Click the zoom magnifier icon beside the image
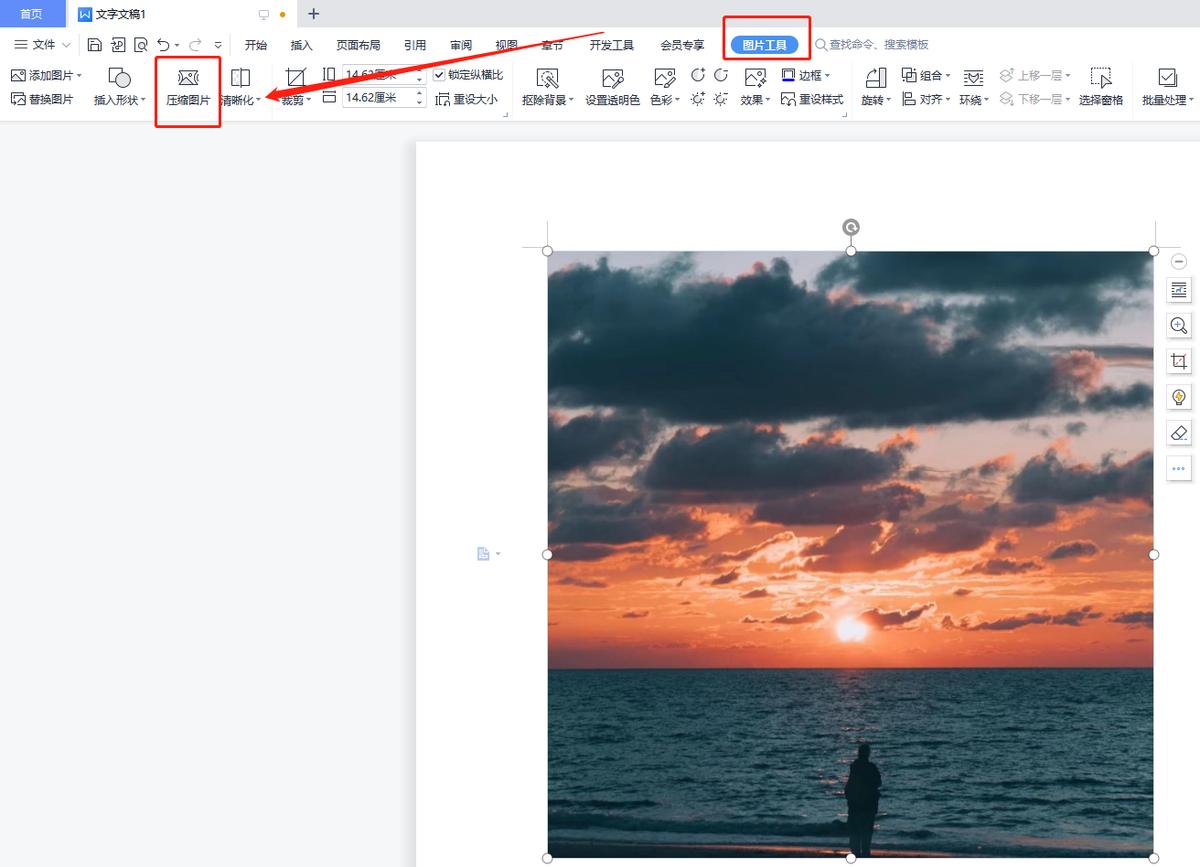This screenshot has height=867, width=1200. pyautogui.click(x=1179, y=325)
